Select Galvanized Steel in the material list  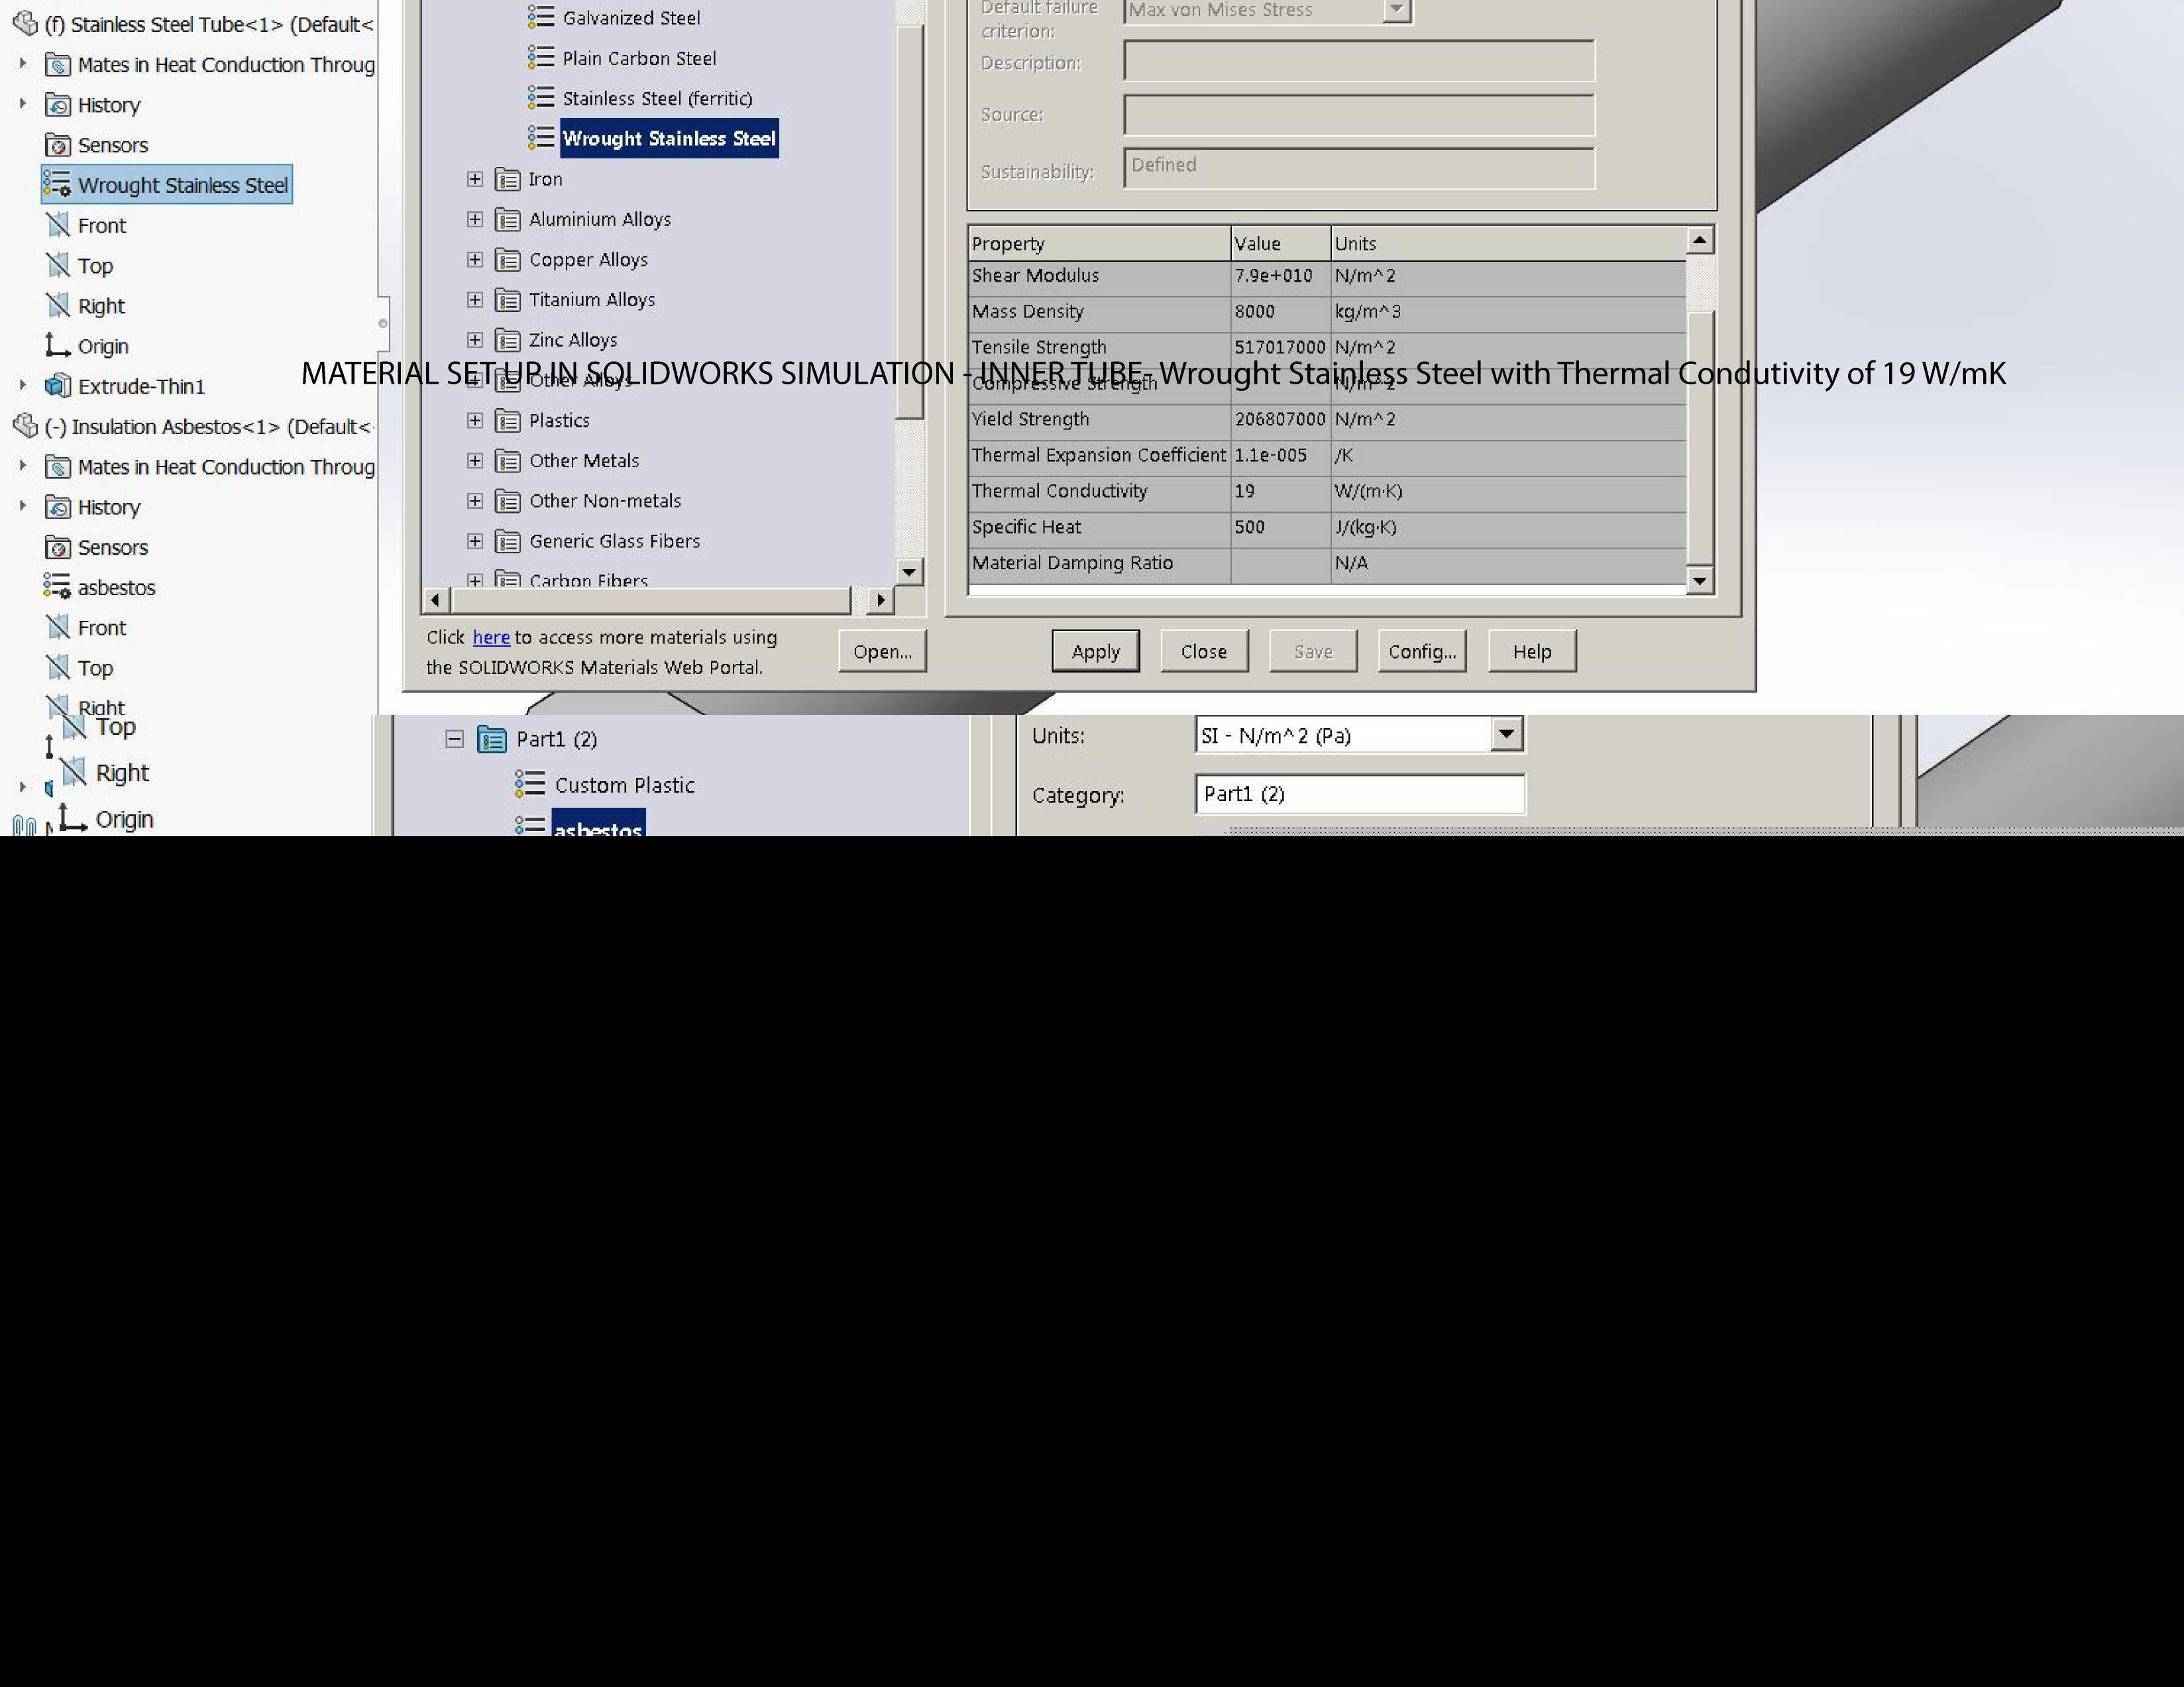coord(631,17)
